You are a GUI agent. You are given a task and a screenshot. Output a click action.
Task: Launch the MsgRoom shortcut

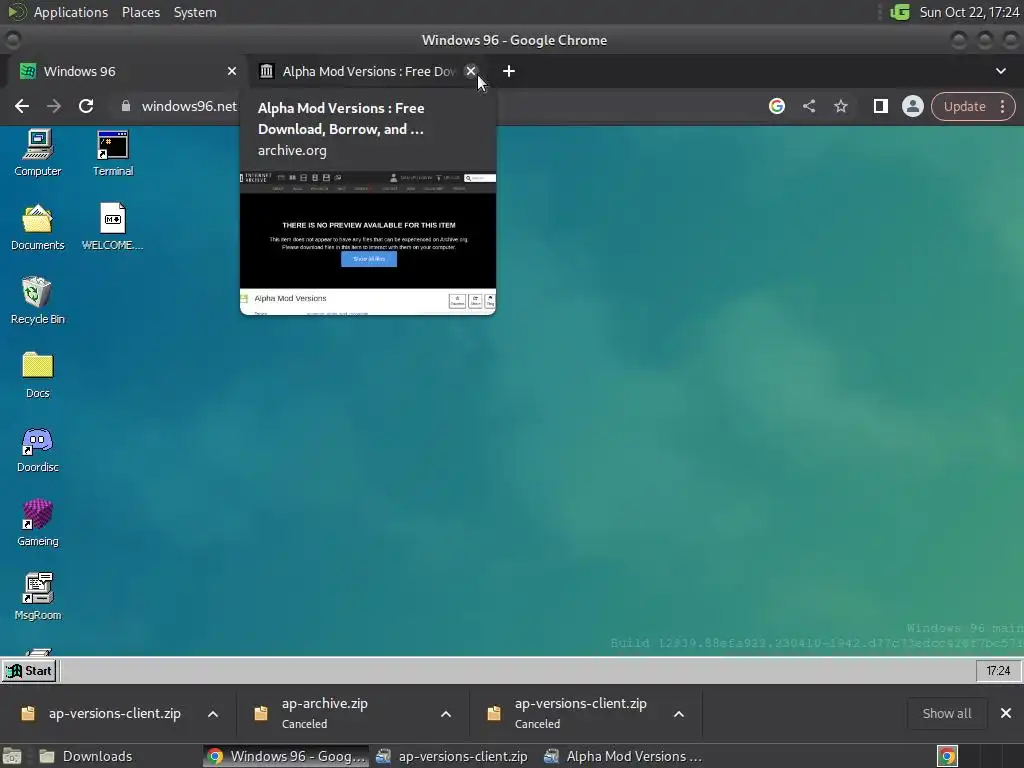pyautogui.click(x=38, y=597)
